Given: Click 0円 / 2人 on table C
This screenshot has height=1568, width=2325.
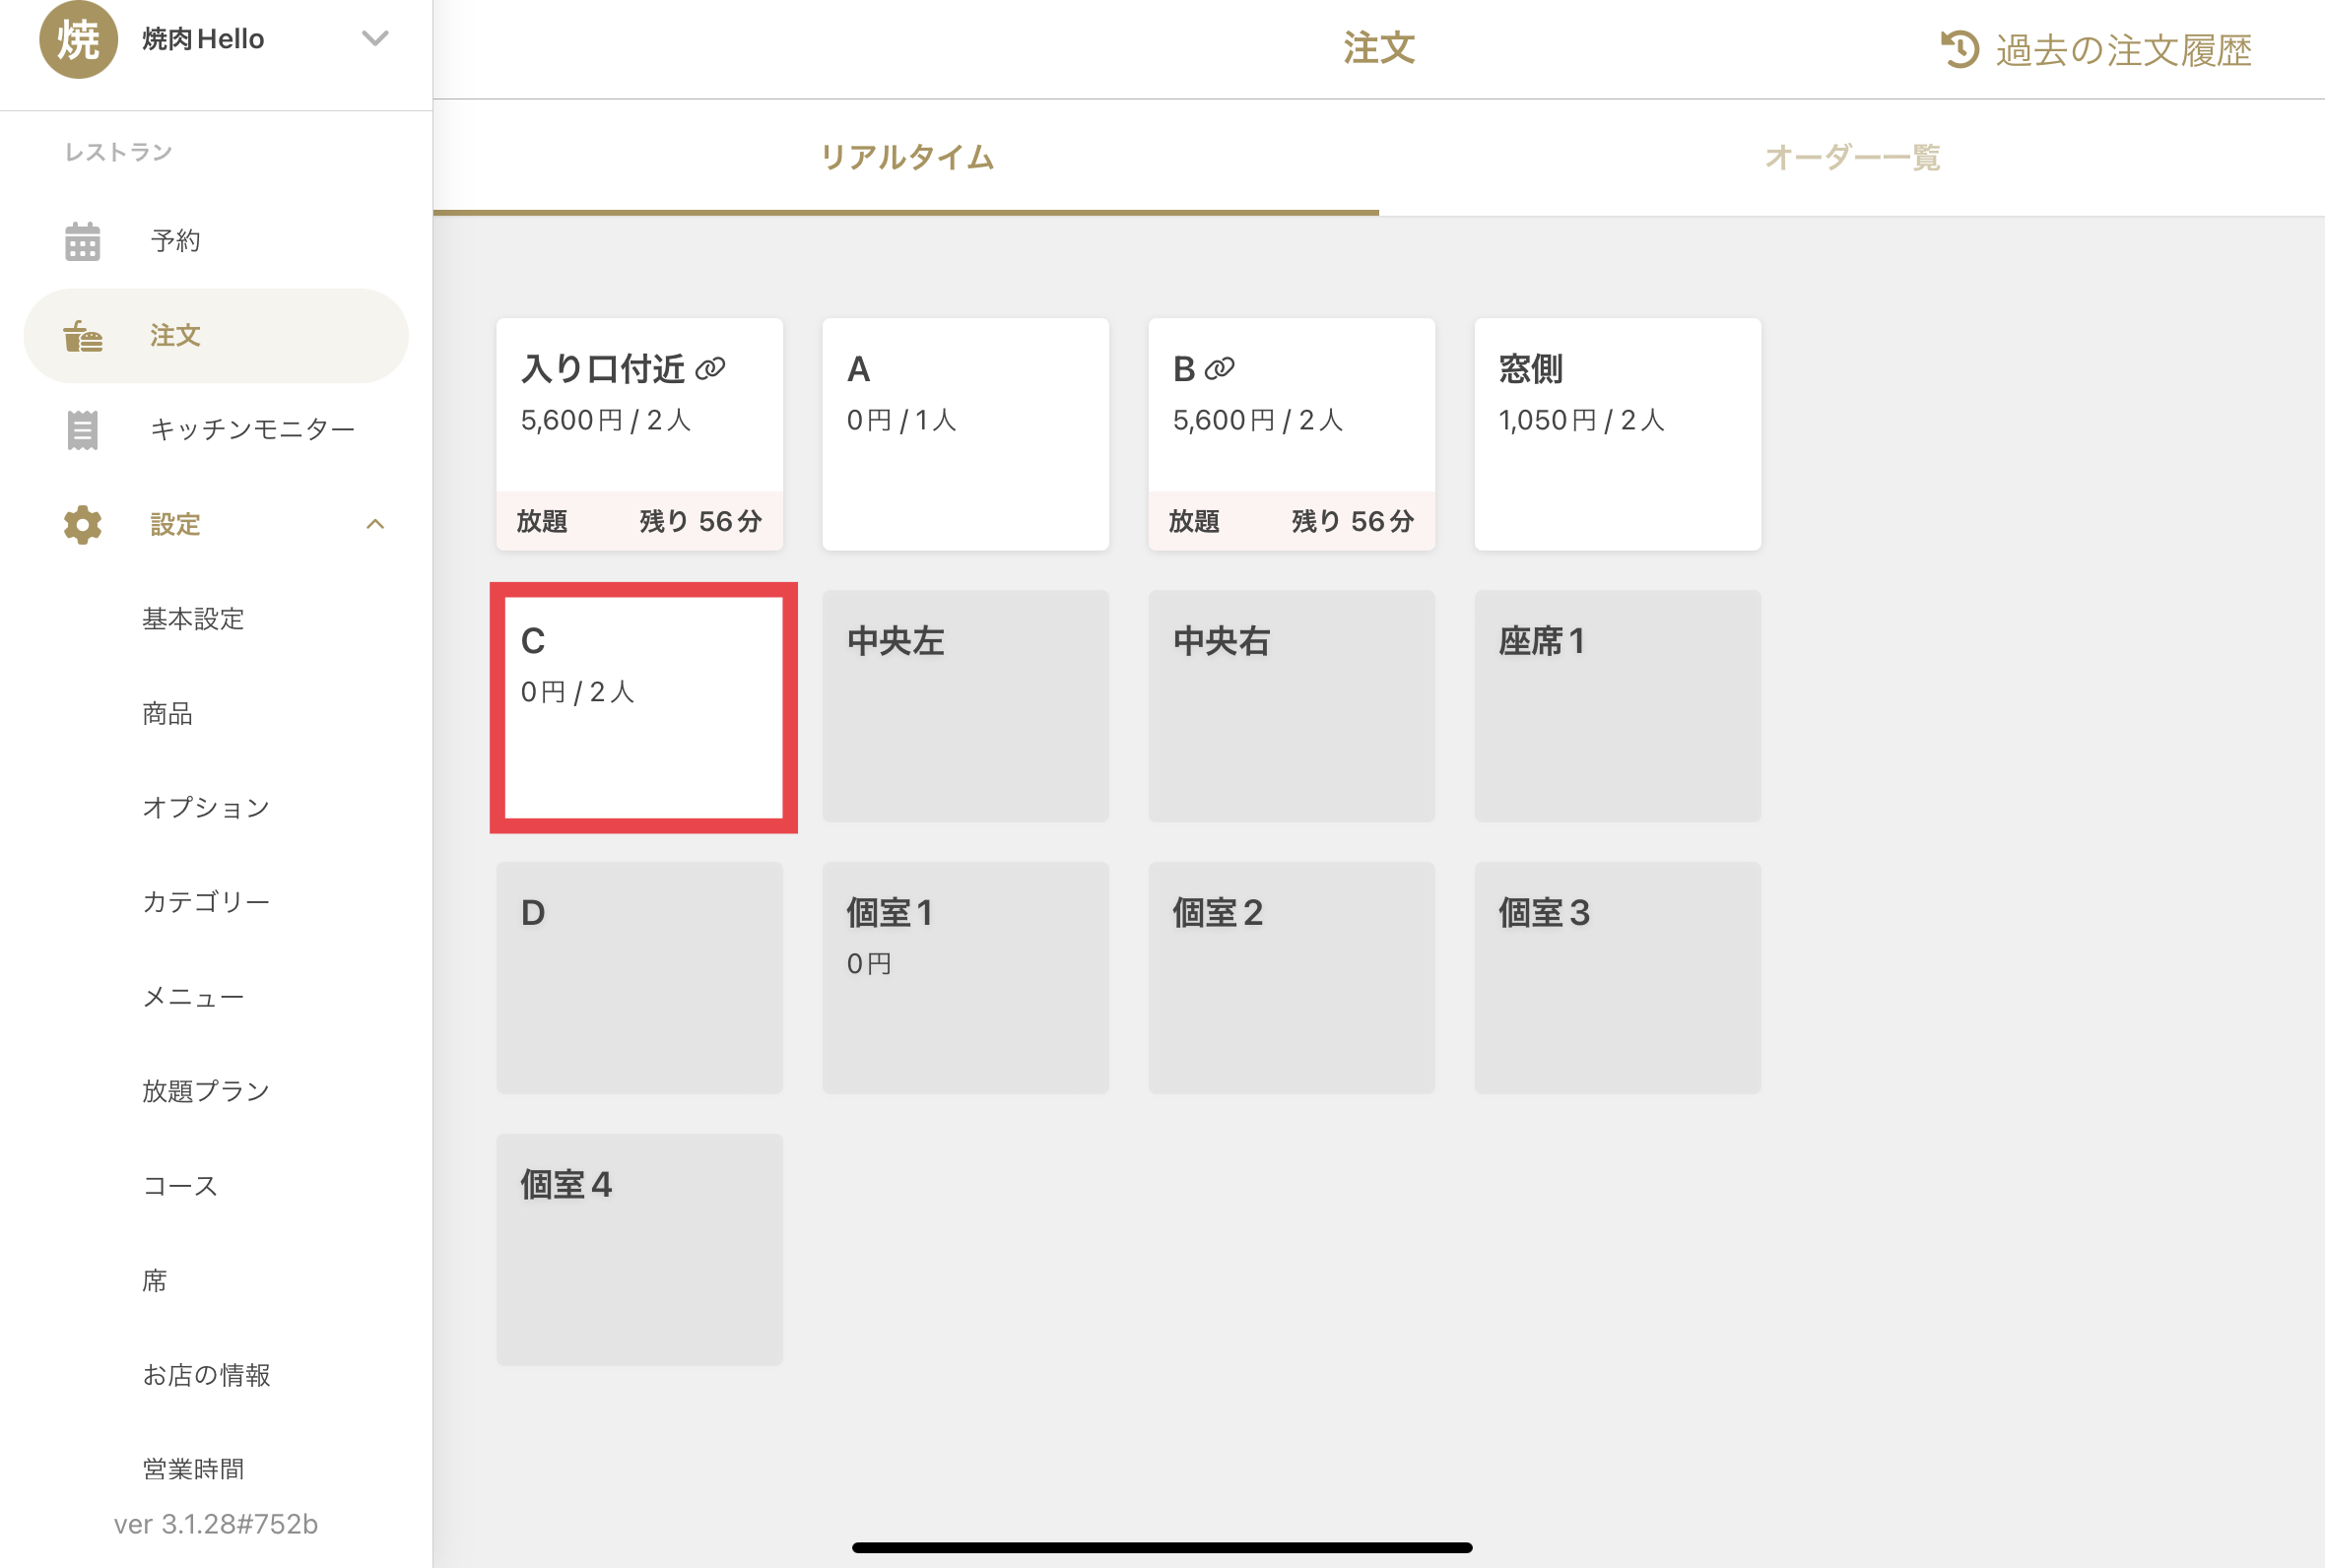Looking at the screenshot, I should 578,692.
